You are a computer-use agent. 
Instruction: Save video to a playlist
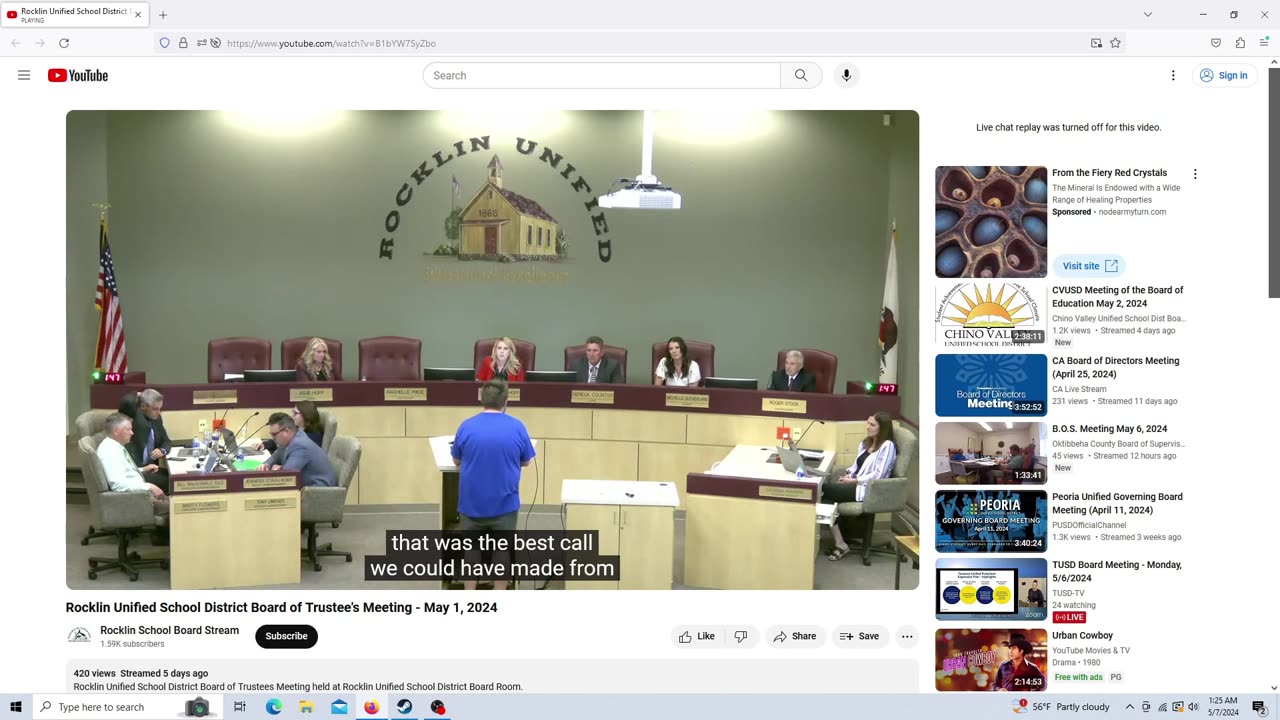[859, 636]
